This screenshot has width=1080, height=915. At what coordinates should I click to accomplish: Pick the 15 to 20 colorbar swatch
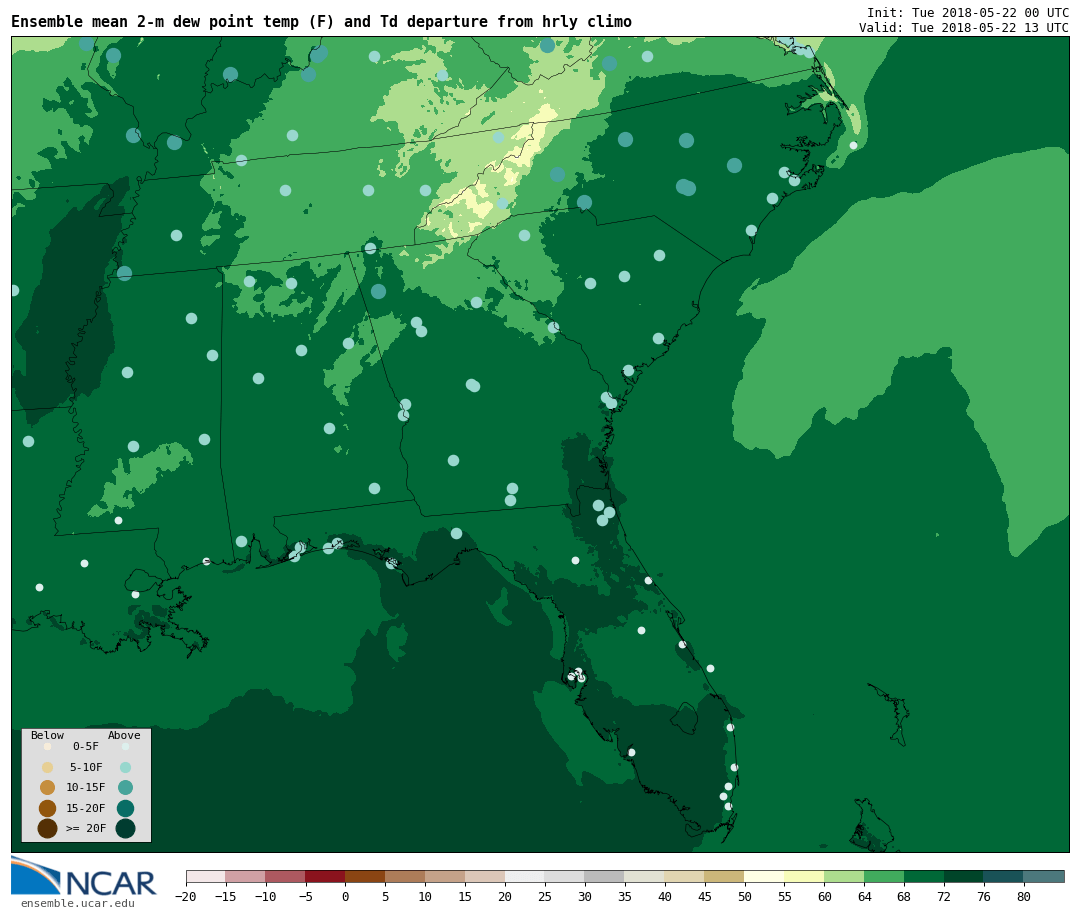(486, 877)
